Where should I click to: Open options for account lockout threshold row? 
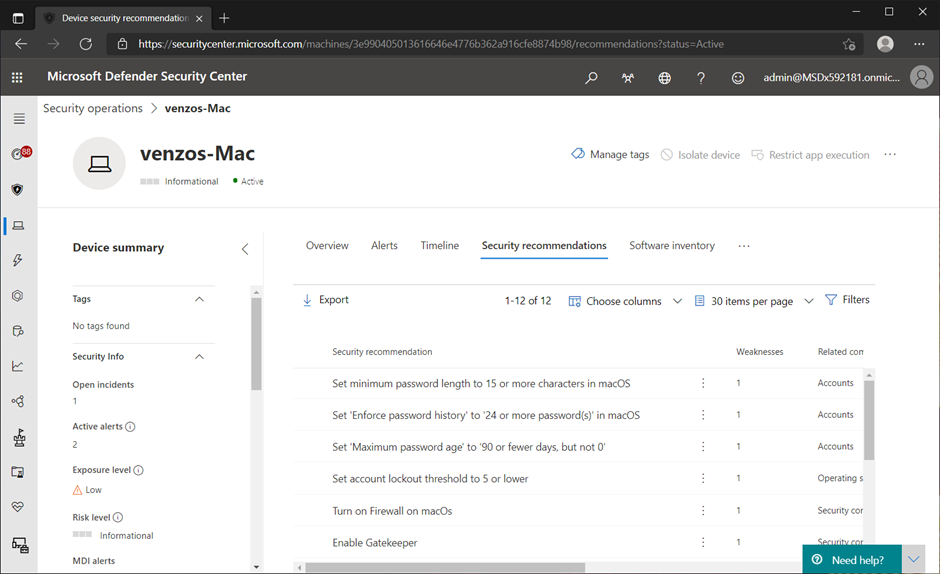coord(703,478)
